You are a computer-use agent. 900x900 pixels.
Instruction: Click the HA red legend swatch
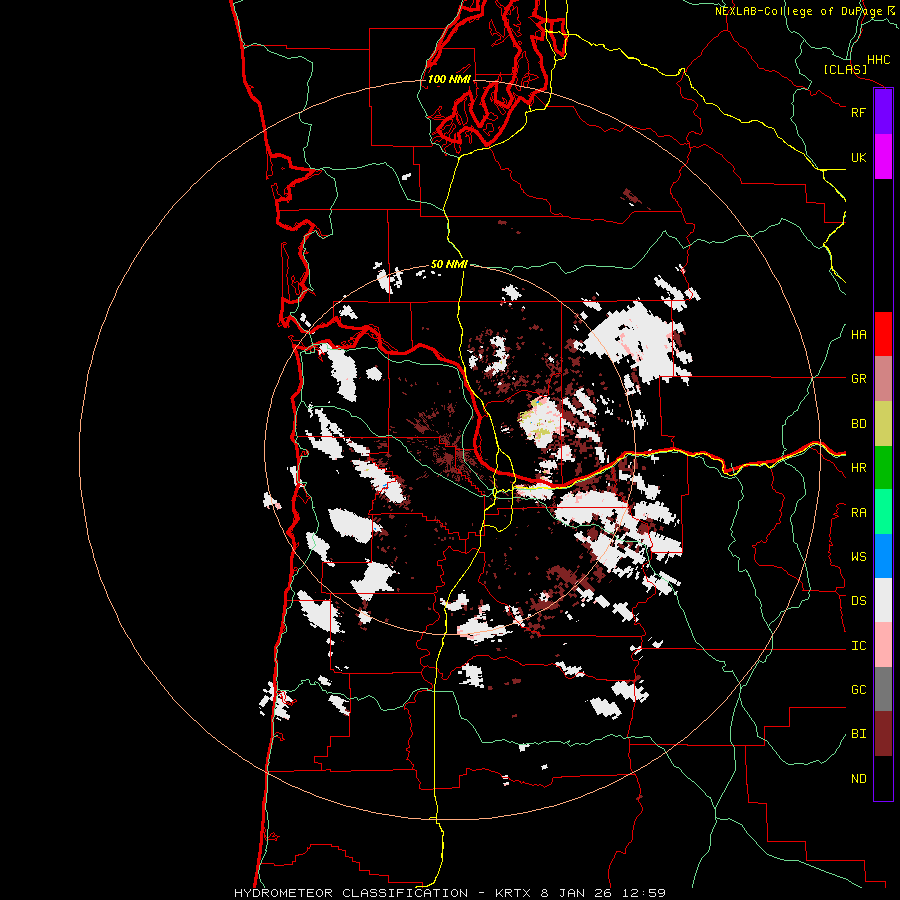[883, 334]
